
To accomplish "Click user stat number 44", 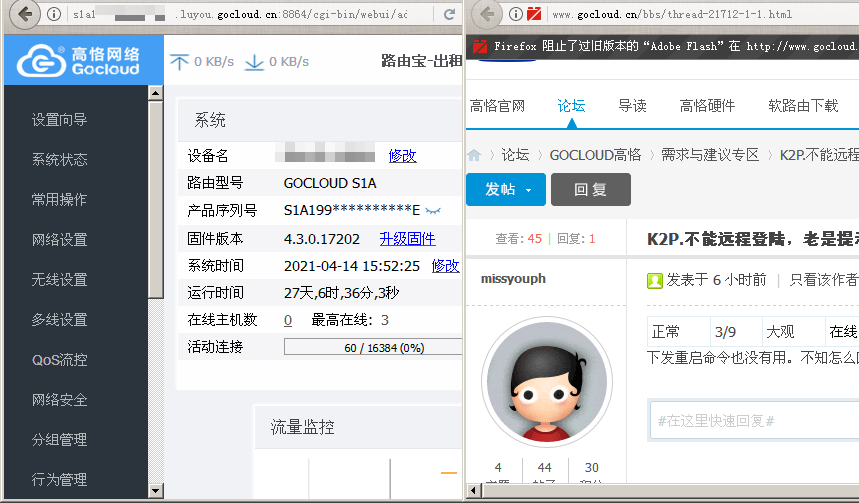I will click(544, 467).
